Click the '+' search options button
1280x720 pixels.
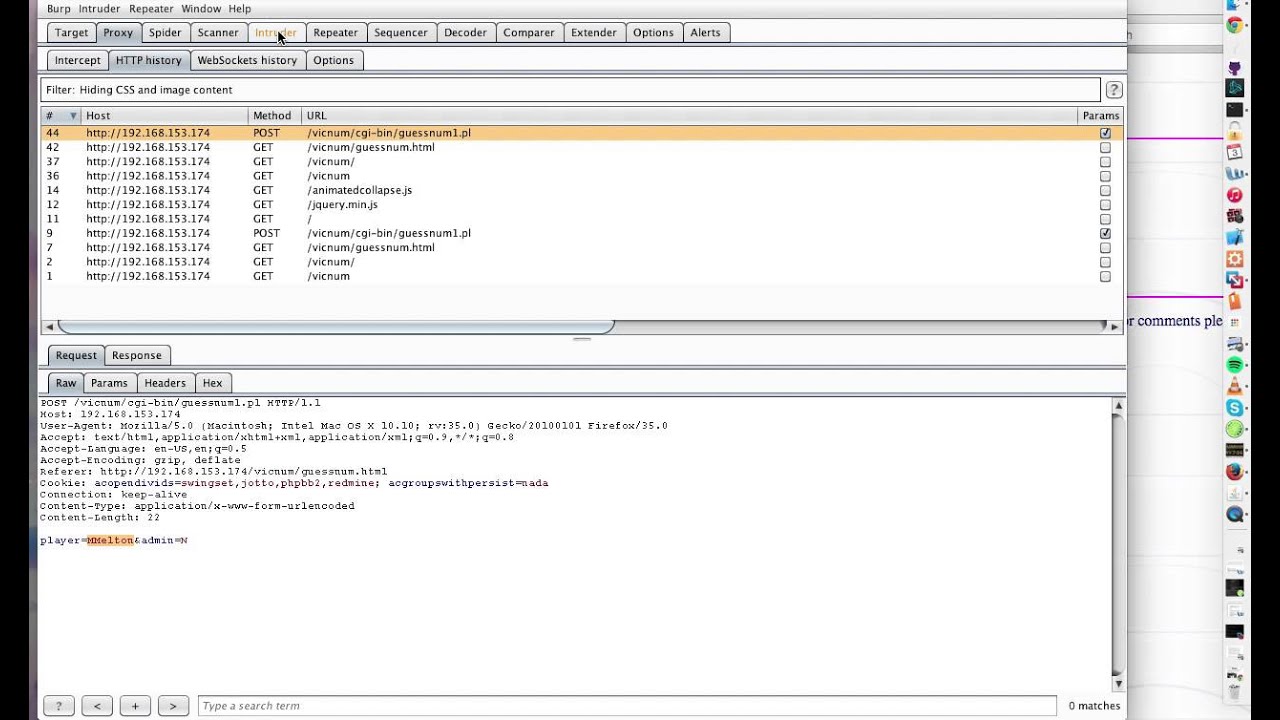pos(135,706)
